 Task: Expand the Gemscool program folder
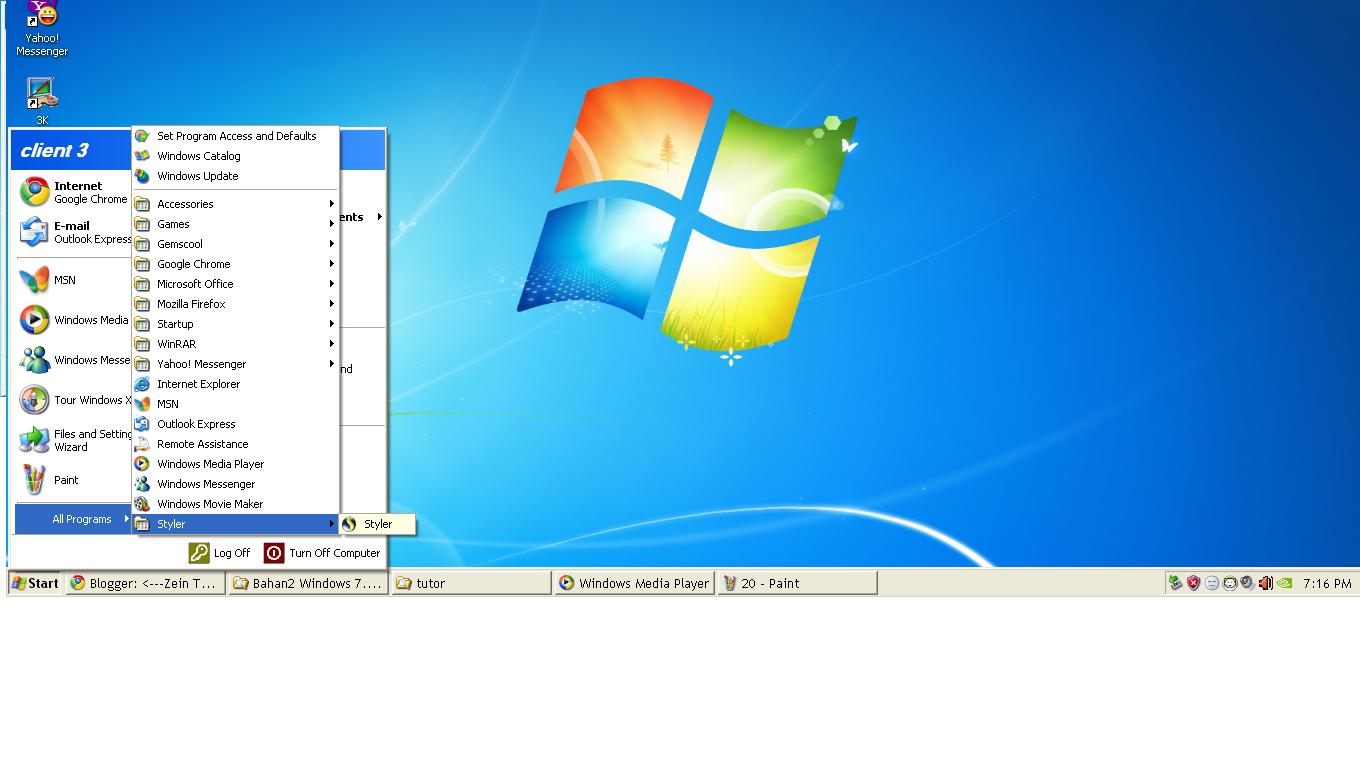coord(236,244)
